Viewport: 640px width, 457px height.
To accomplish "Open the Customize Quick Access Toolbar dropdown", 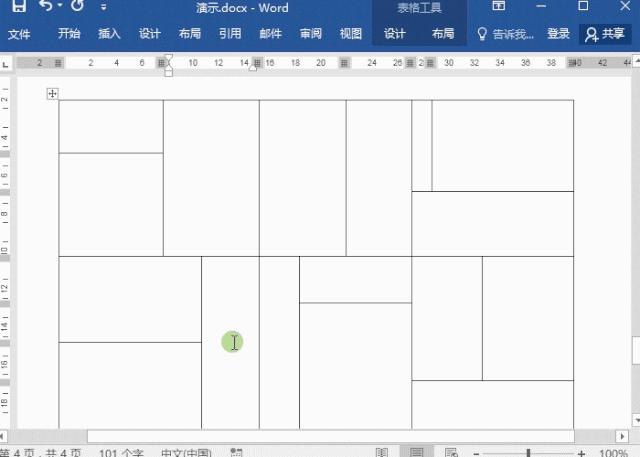I will tap(103, 7).
